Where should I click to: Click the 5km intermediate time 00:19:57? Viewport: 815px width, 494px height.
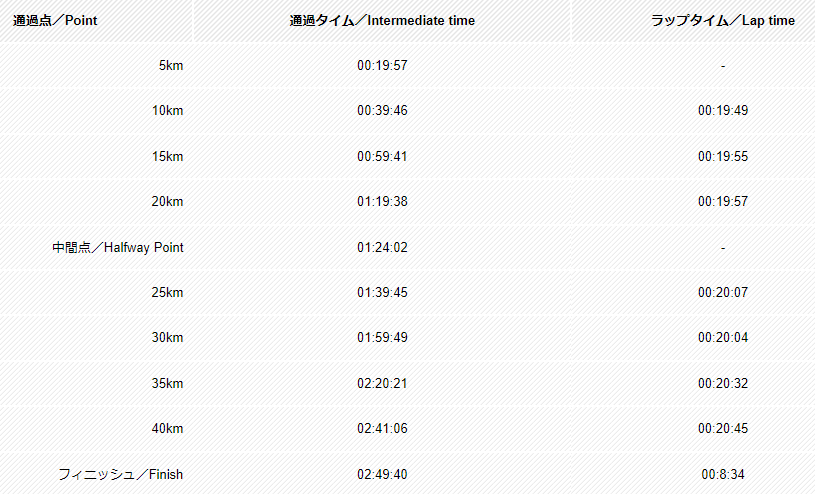tap(382, 66)
